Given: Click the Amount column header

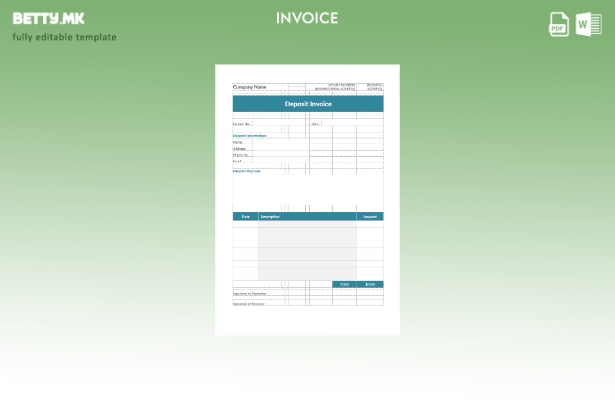Looking at the screenshot, I should click(x=370, y=216).
